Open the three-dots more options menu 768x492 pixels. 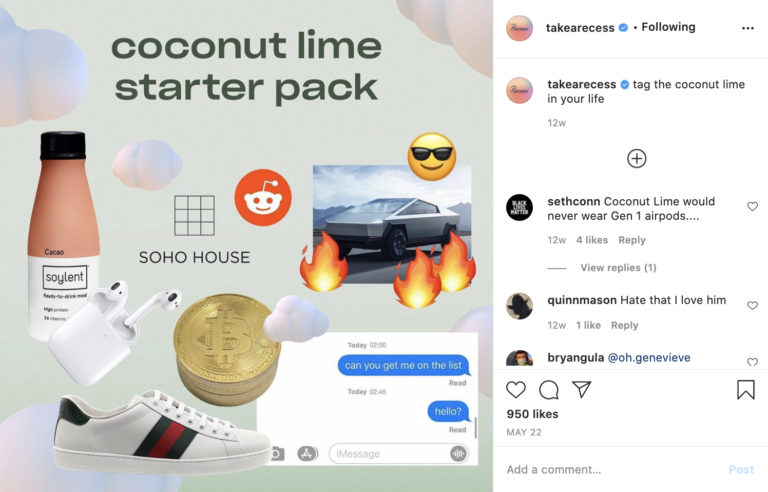[x=747, y=28]
